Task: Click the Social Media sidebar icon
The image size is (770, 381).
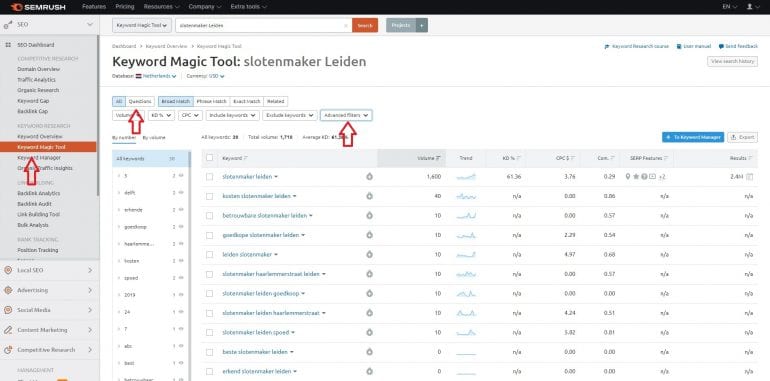Action: [8, 310]
